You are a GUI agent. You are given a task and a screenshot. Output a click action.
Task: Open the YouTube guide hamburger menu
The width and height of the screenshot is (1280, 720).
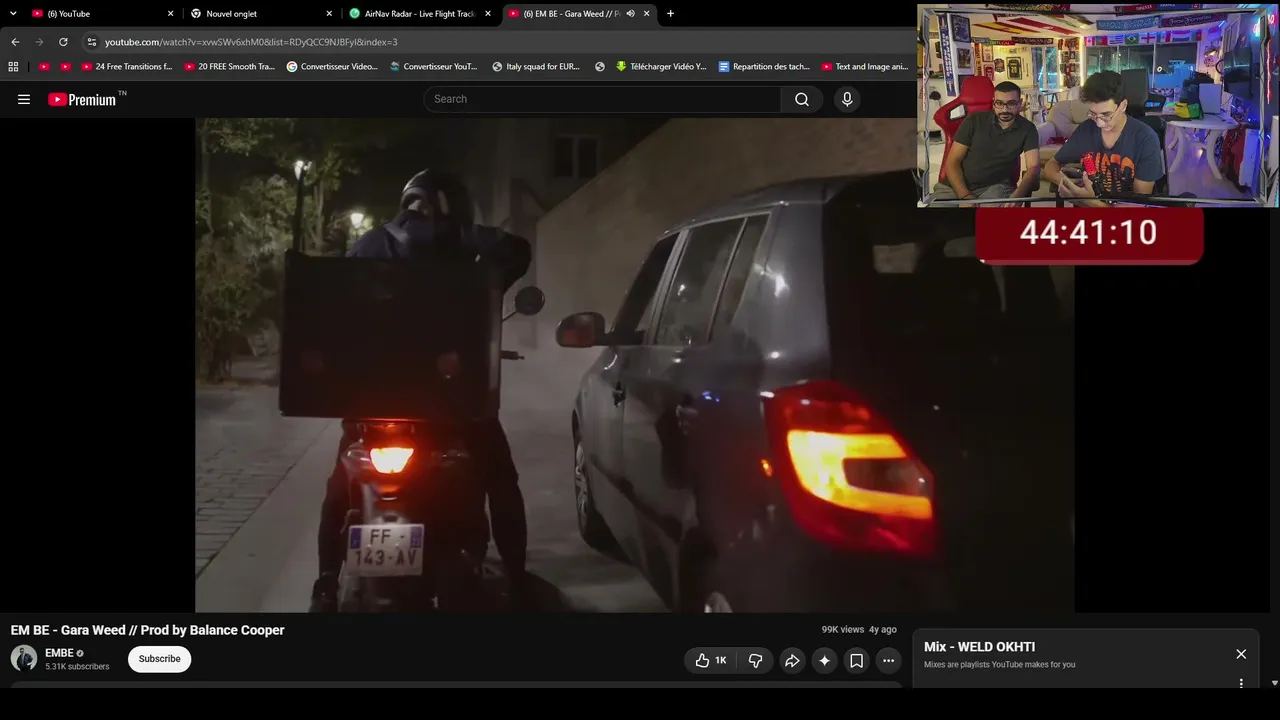pos(24,99)
